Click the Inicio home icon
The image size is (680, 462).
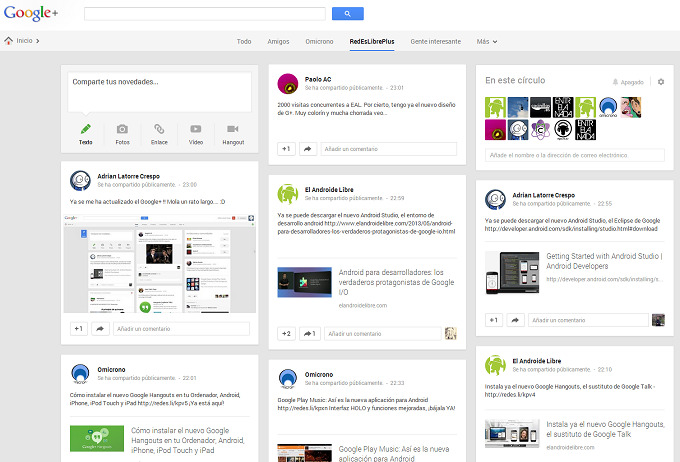pos(8,41)
